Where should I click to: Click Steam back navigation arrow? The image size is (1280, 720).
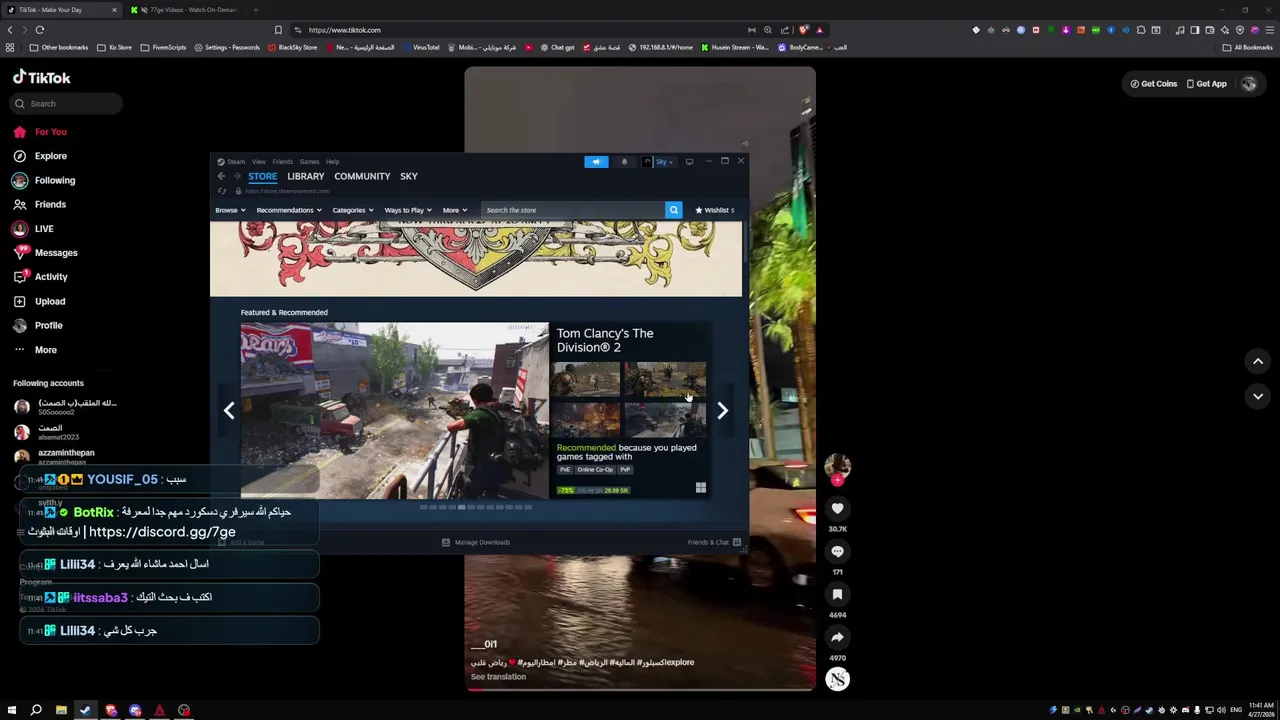coord(221,176)
